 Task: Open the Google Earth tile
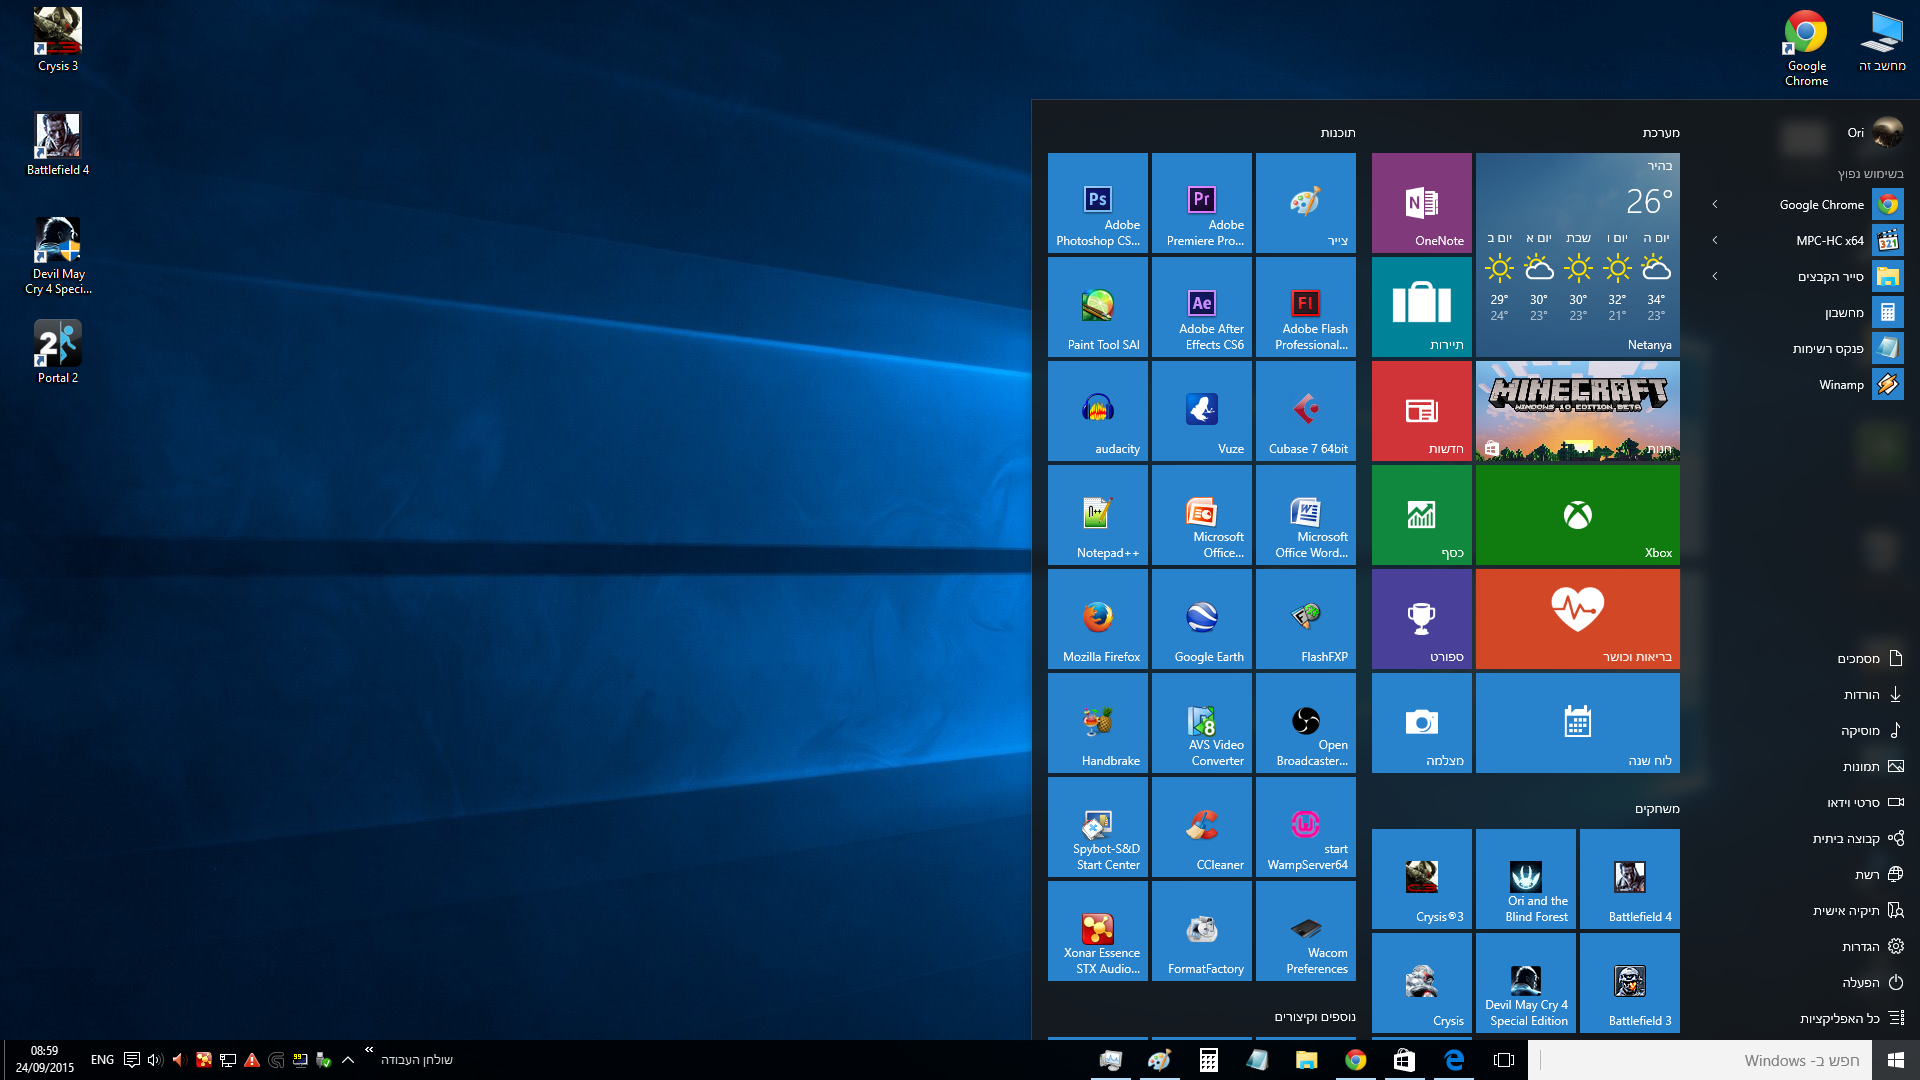(x=1202, y=619)
